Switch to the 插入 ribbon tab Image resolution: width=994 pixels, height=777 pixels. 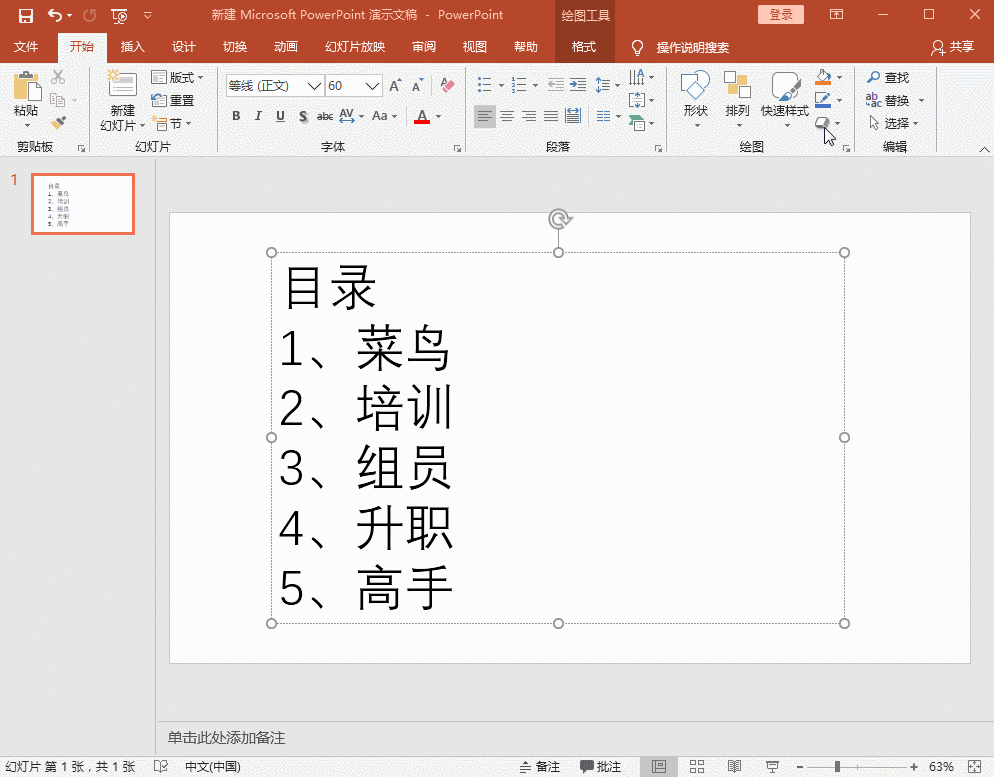(134, 46)
